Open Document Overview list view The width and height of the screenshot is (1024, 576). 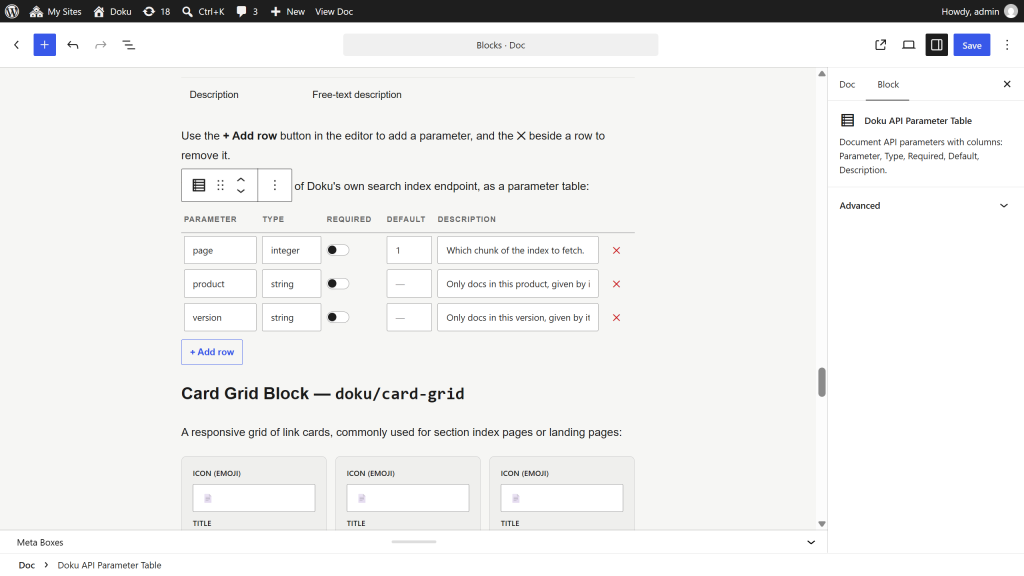click(129, 44)
